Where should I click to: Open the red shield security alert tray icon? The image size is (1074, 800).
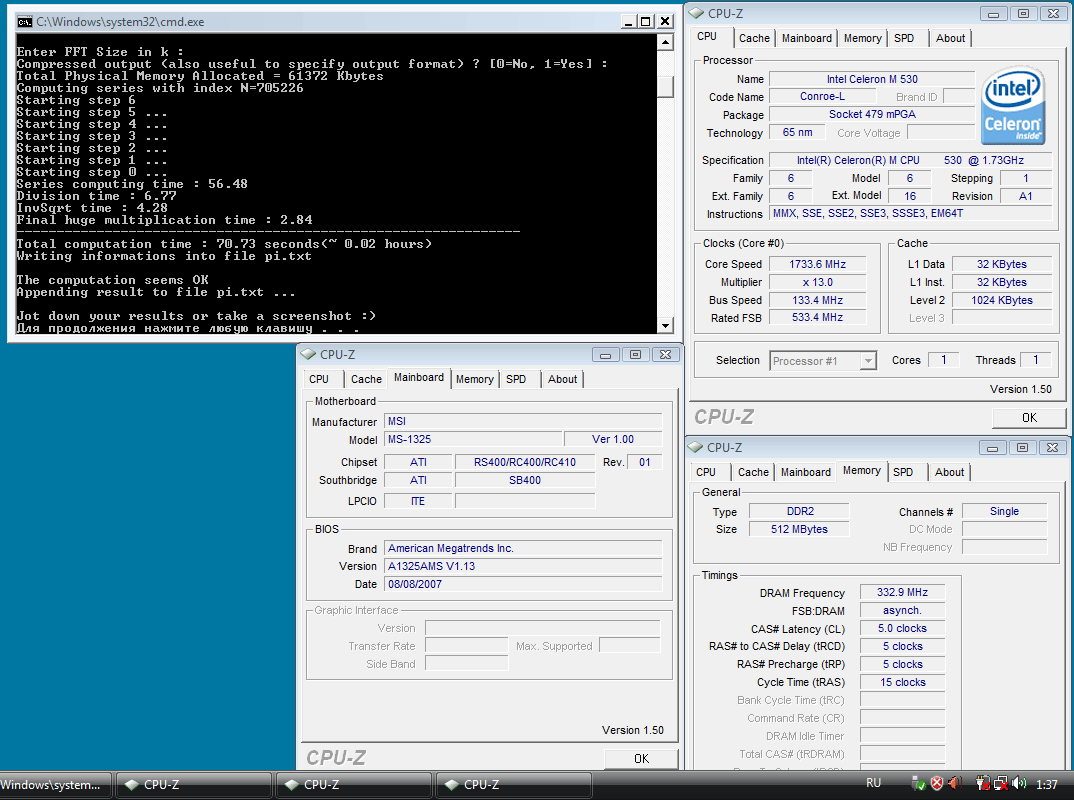(x=936, y=783)
